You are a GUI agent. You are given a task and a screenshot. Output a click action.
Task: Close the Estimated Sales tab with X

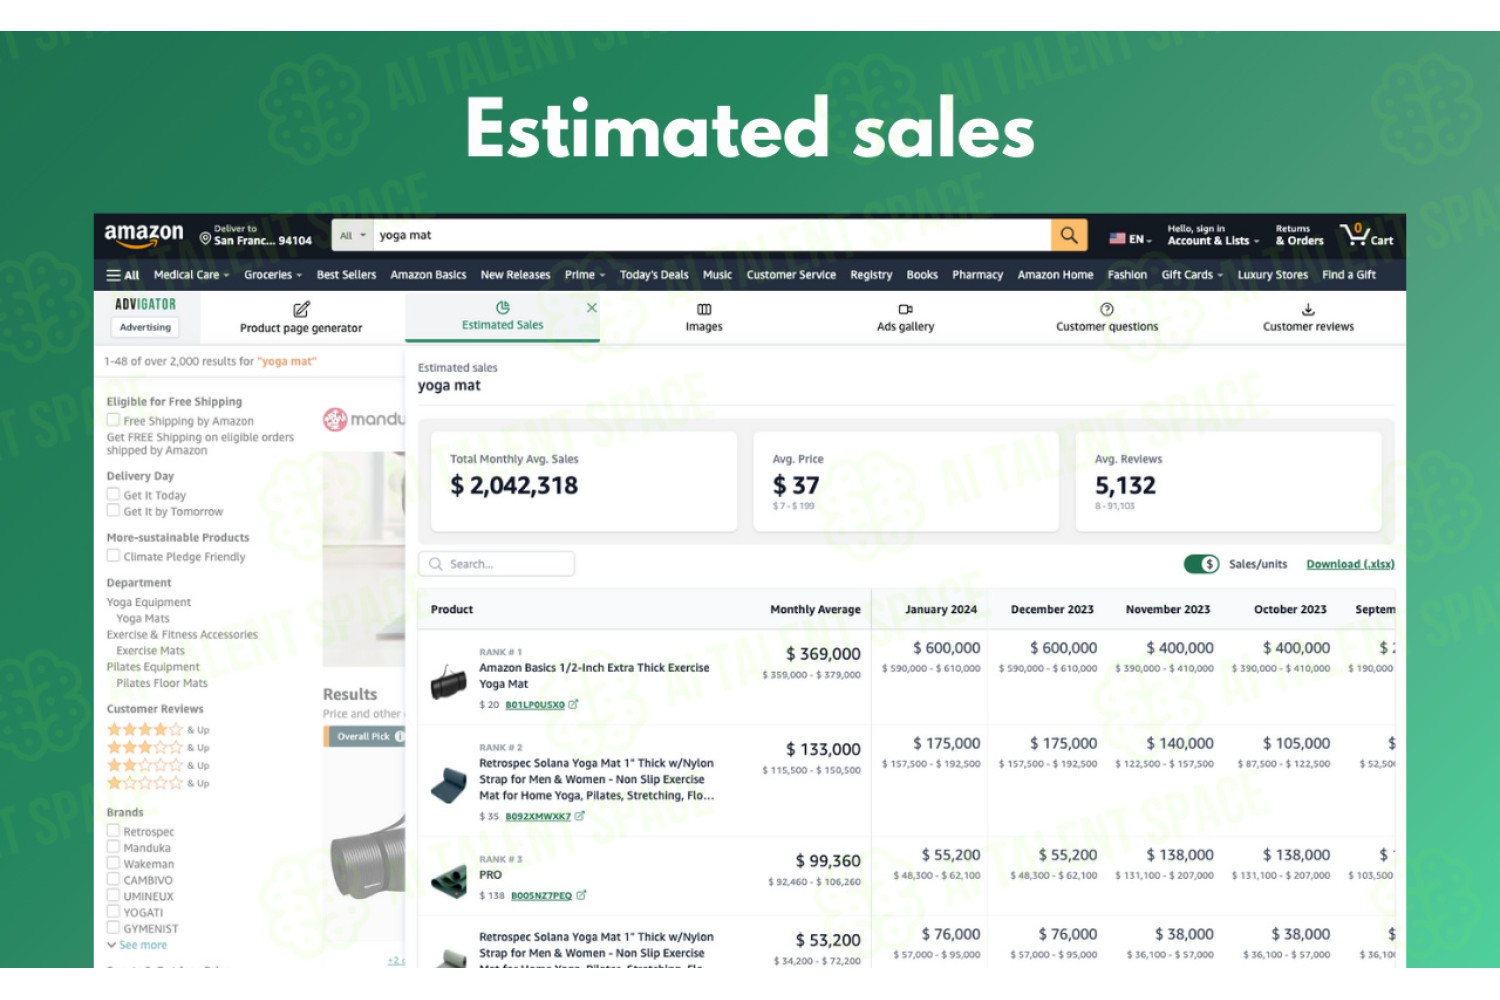(x=592, y=308)
